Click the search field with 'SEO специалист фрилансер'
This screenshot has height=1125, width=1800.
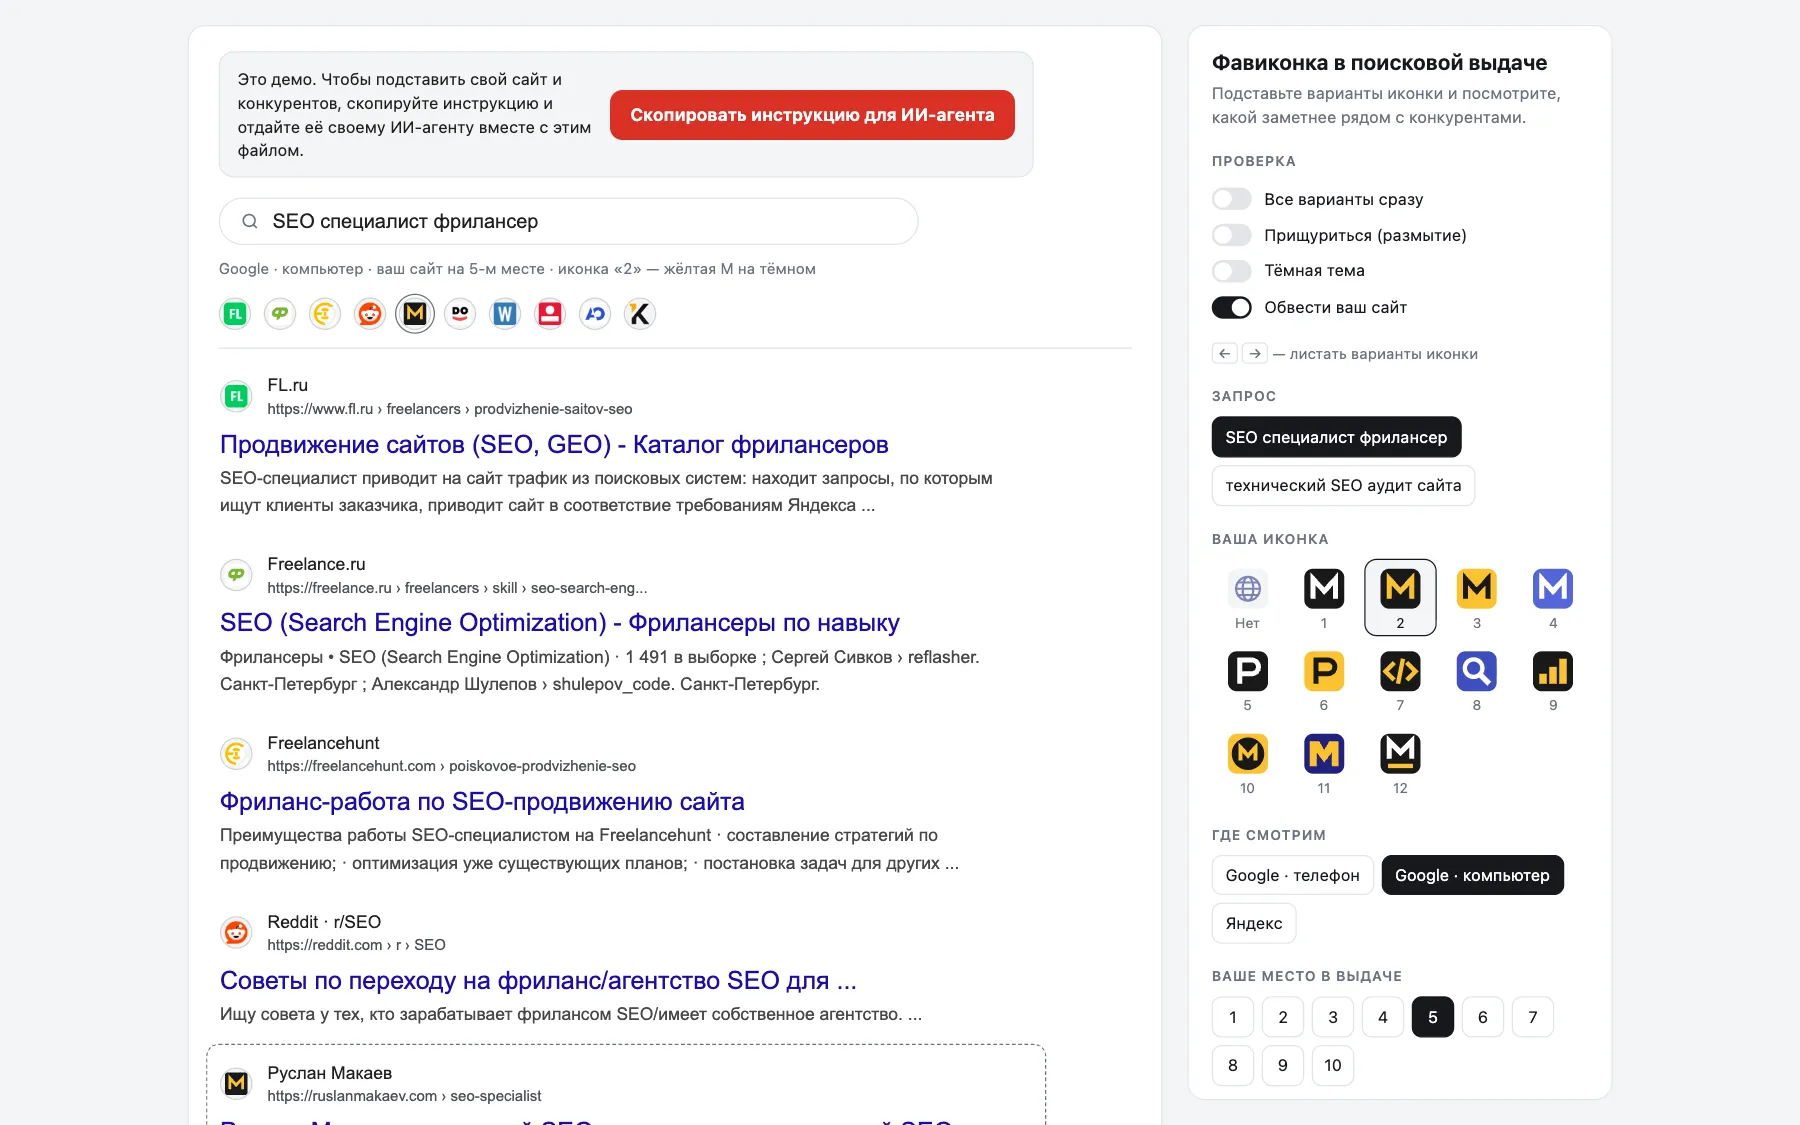[x=568, y=221]
